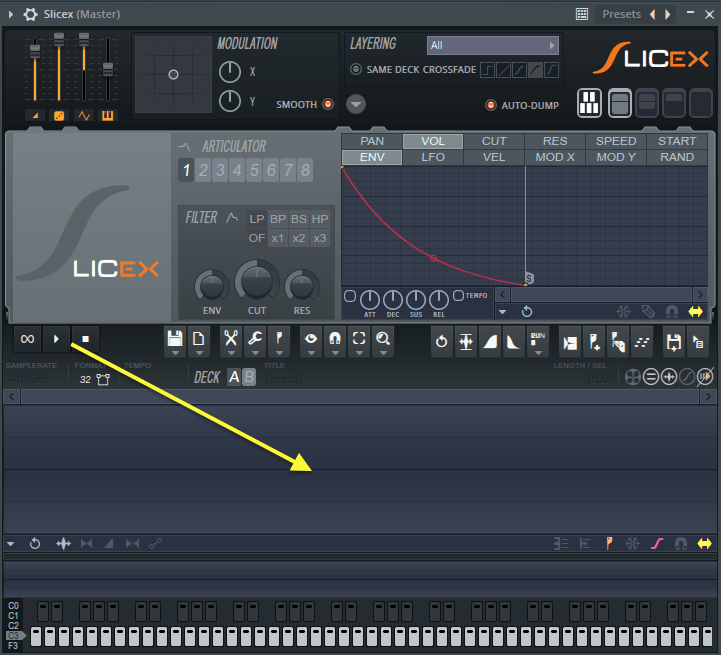The width and height of the screenshot is (721, 655).
Task: Expand the round down-arrow button below modulation
Action: pos(356,104)
